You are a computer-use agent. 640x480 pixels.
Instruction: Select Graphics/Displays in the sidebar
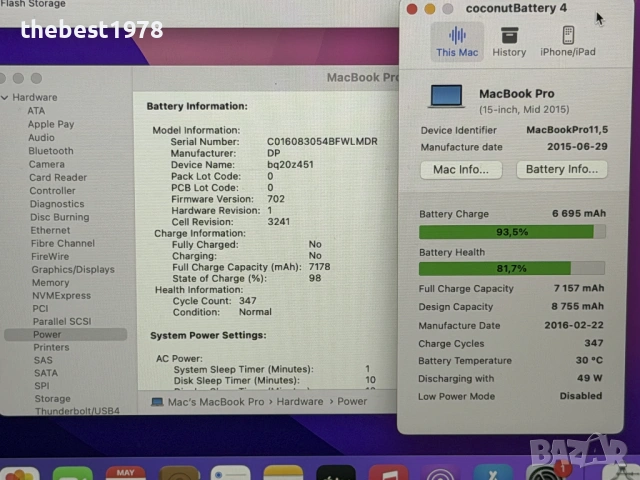[73, 269]
